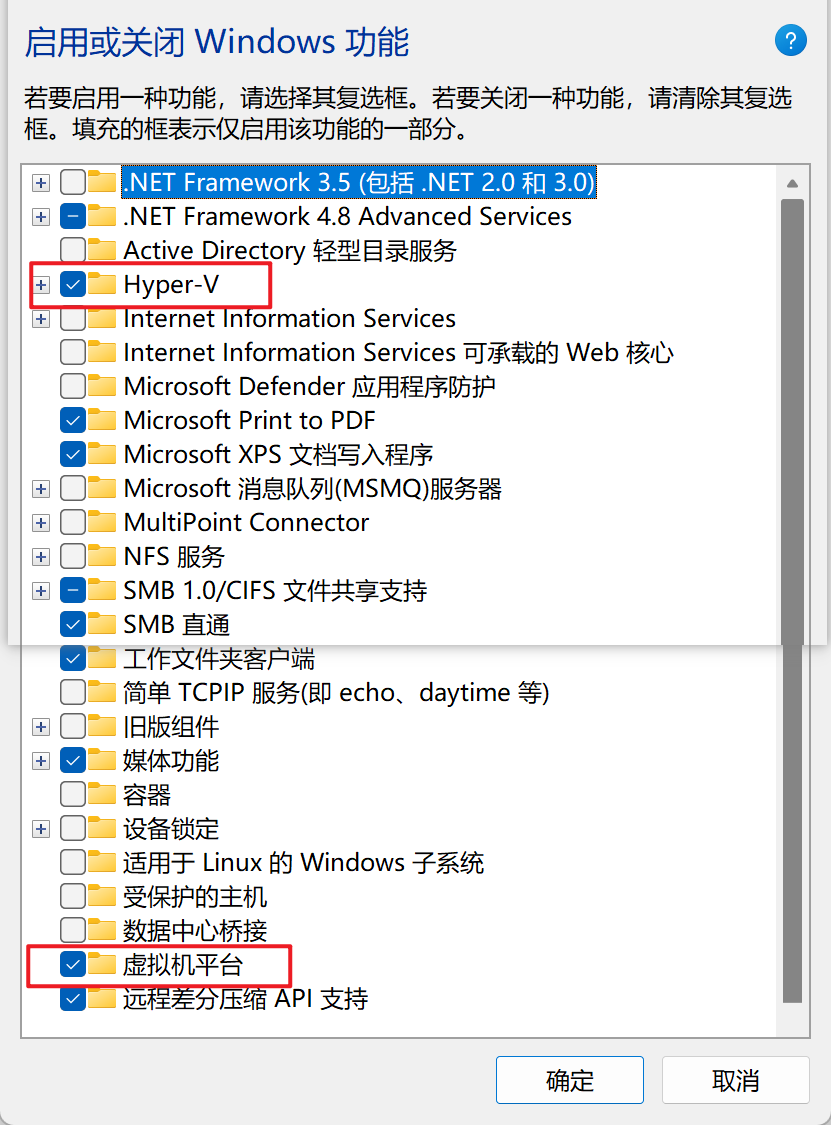Expand the Hyper-V tree node
This screenshot has width=831, height=1125.
tap(40, 285)
